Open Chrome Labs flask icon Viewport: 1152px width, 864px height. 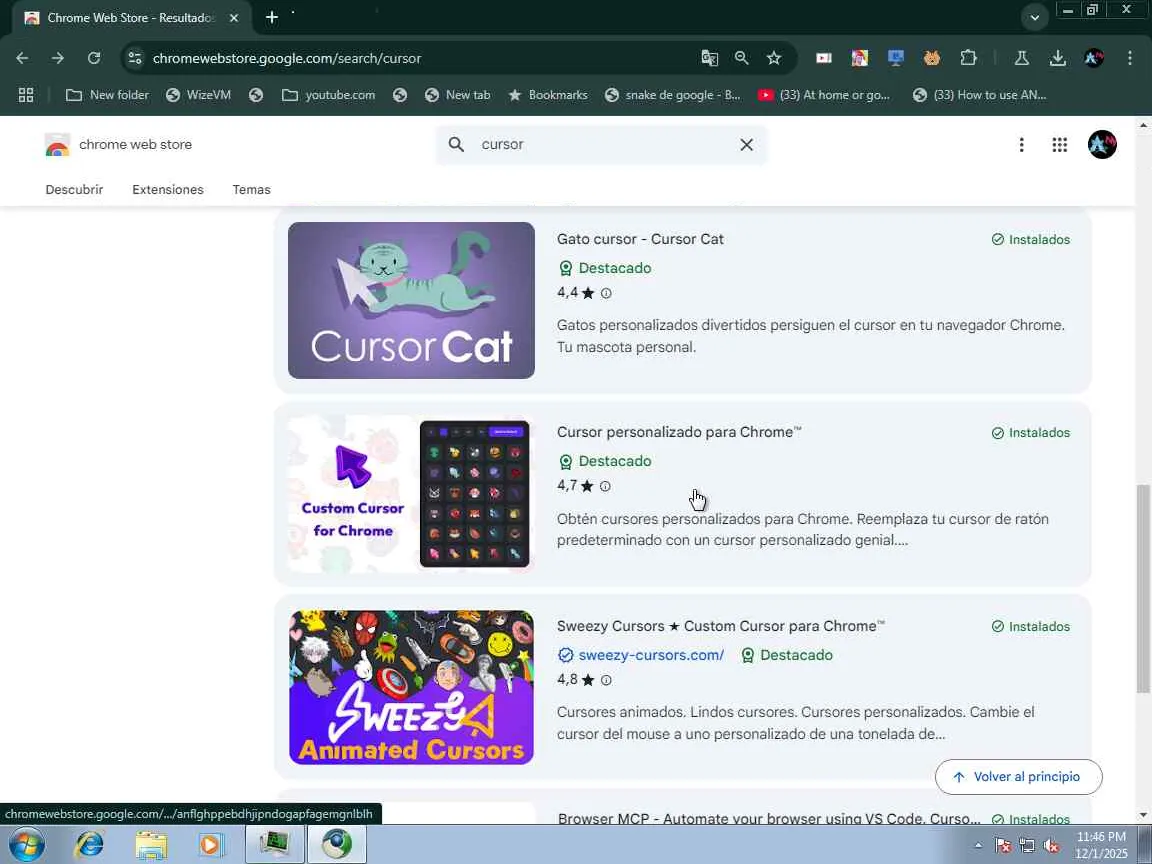tap(1021, 58)
